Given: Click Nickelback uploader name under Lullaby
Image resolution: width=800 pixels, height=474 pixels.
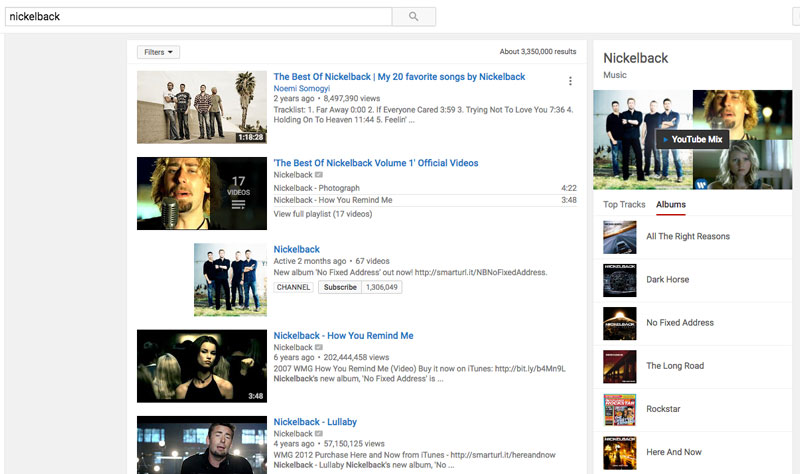Looking at the screenshot, I should (293, 433).
